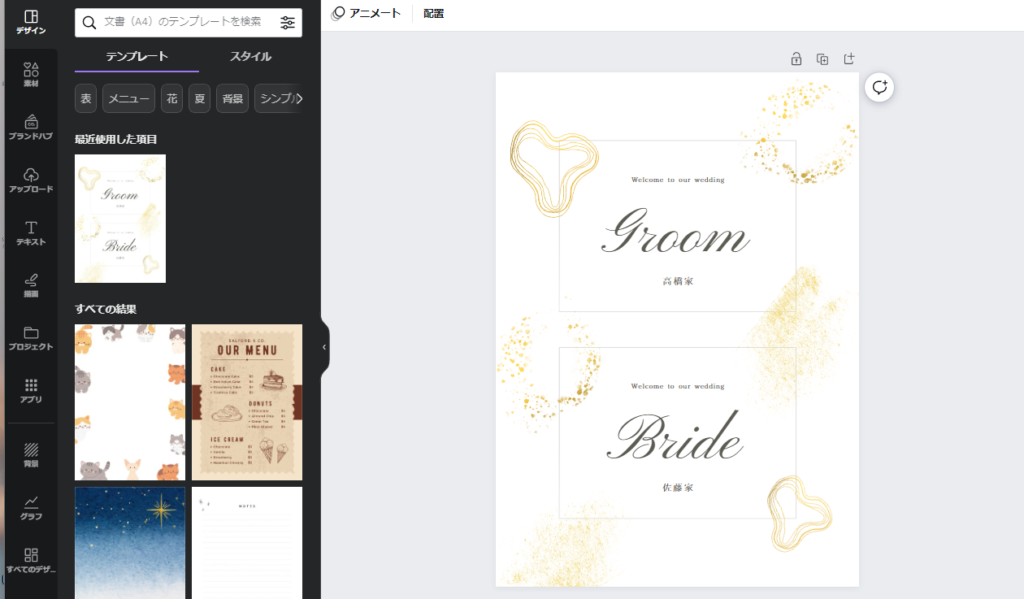The height and width of the screenshot is (599, 1024).
Task: Click the アニメート button
Action: [366, 14]
